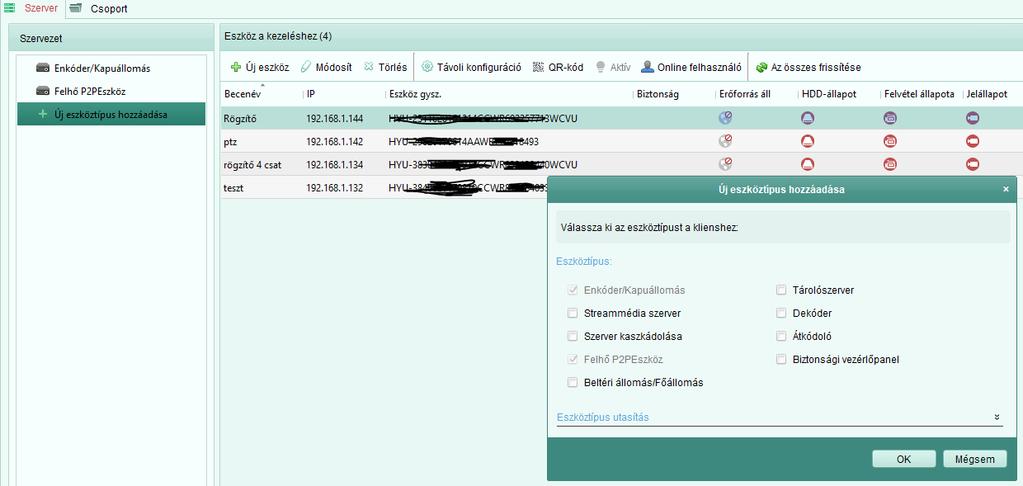Viewport: 1023px width, 486px height.
Task: Click the Módosít pencil icon
Action: point(305,67)
